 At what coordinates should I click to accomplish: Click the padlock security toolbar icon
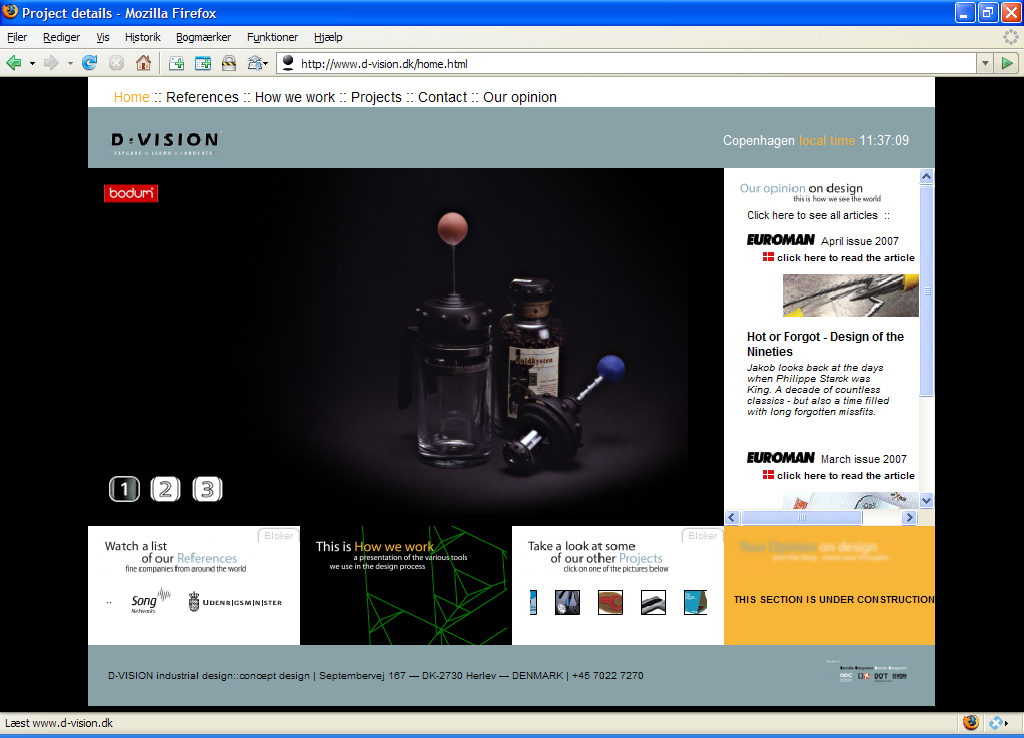(229, 63)
